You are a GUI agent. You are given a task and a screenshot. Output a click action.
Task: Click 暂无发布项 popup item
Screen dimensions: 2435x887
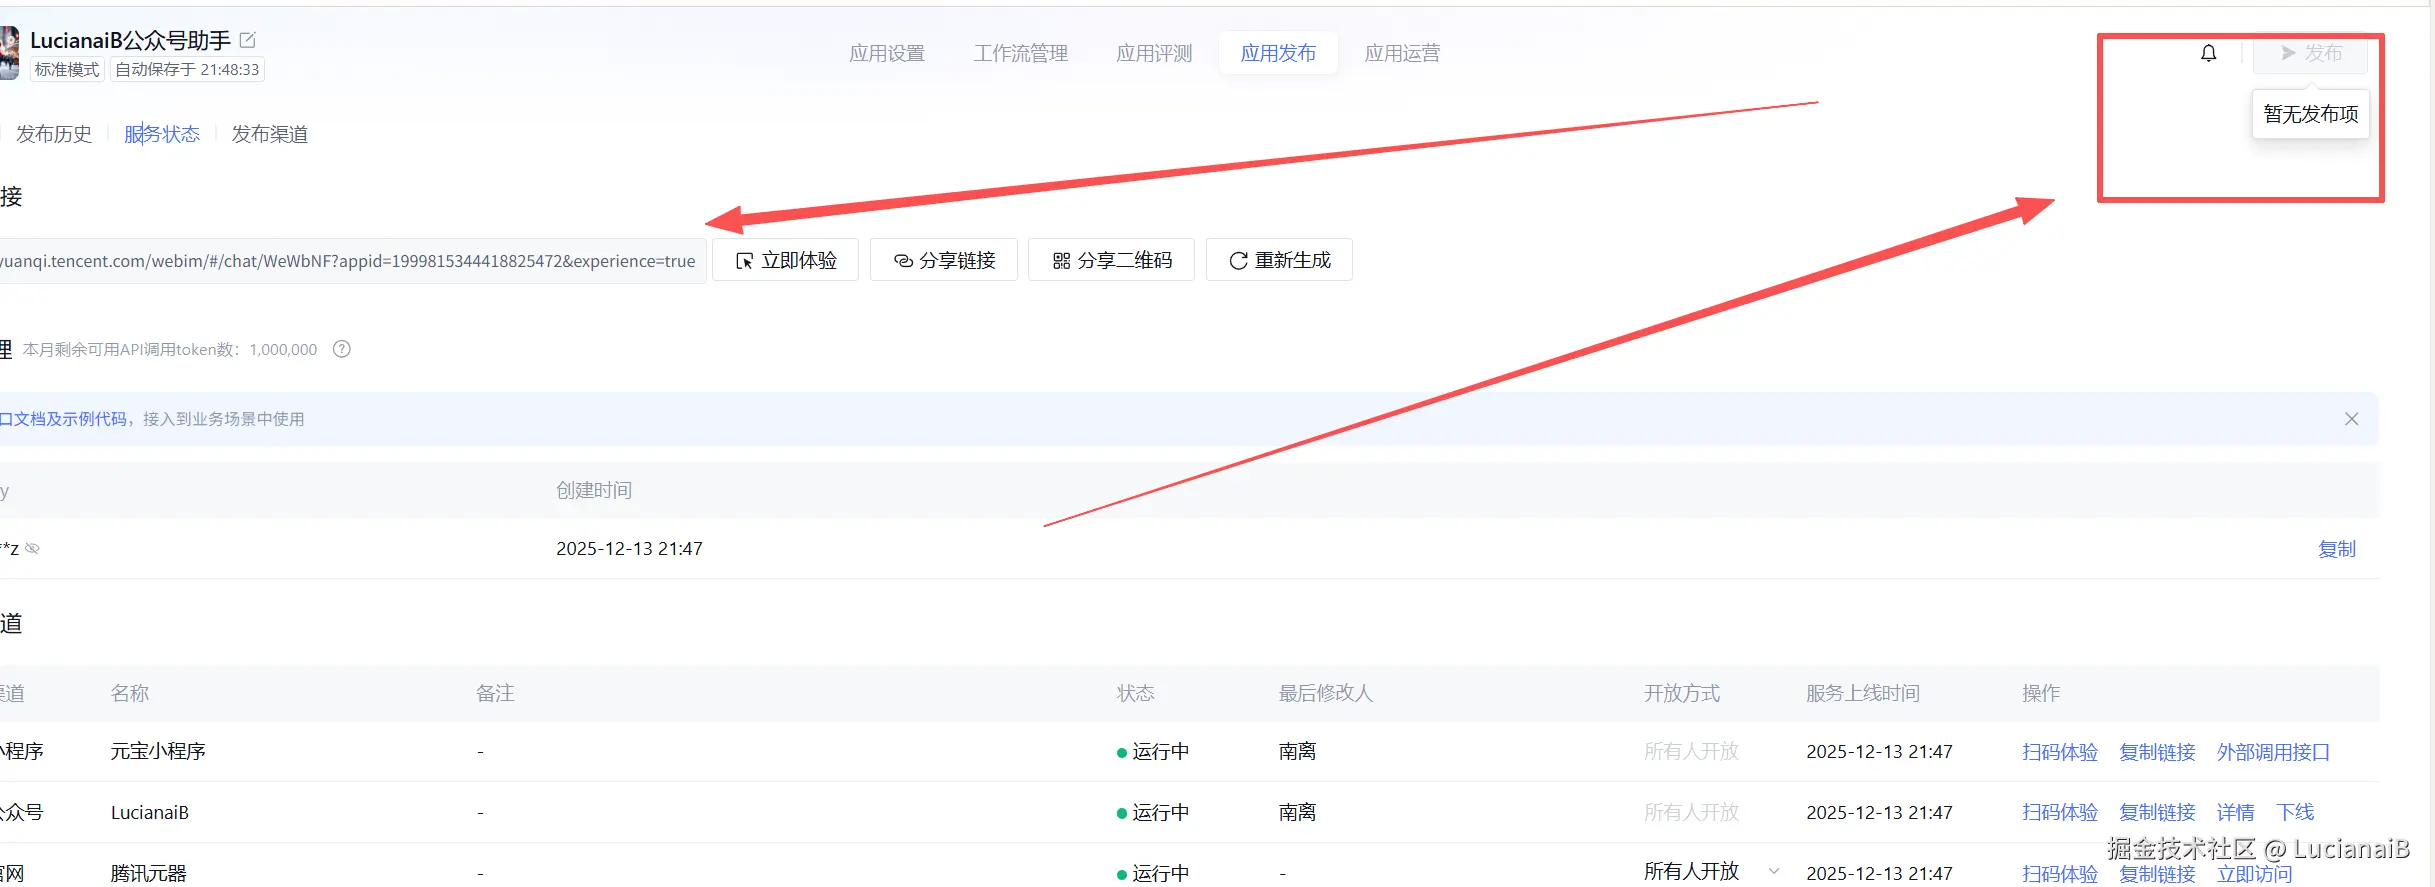tap(2310, 114)
